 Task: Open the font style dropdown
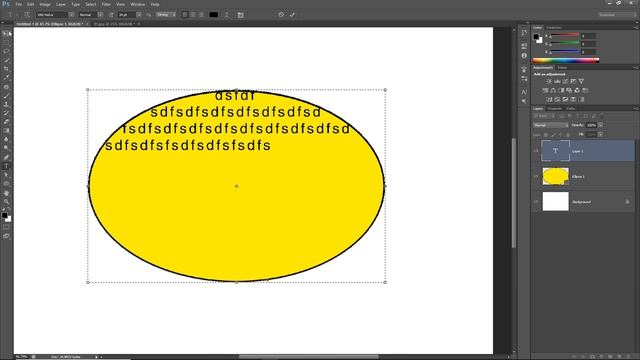tap(100, 15)
